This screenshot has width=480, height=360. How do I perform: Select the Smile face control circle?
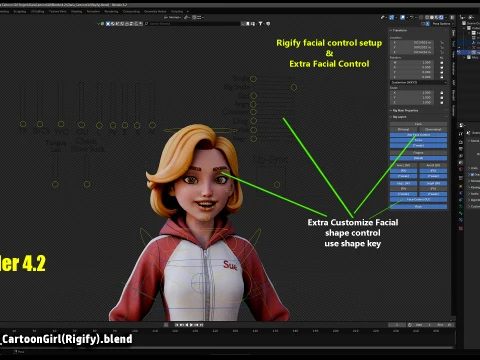point(253,79)
